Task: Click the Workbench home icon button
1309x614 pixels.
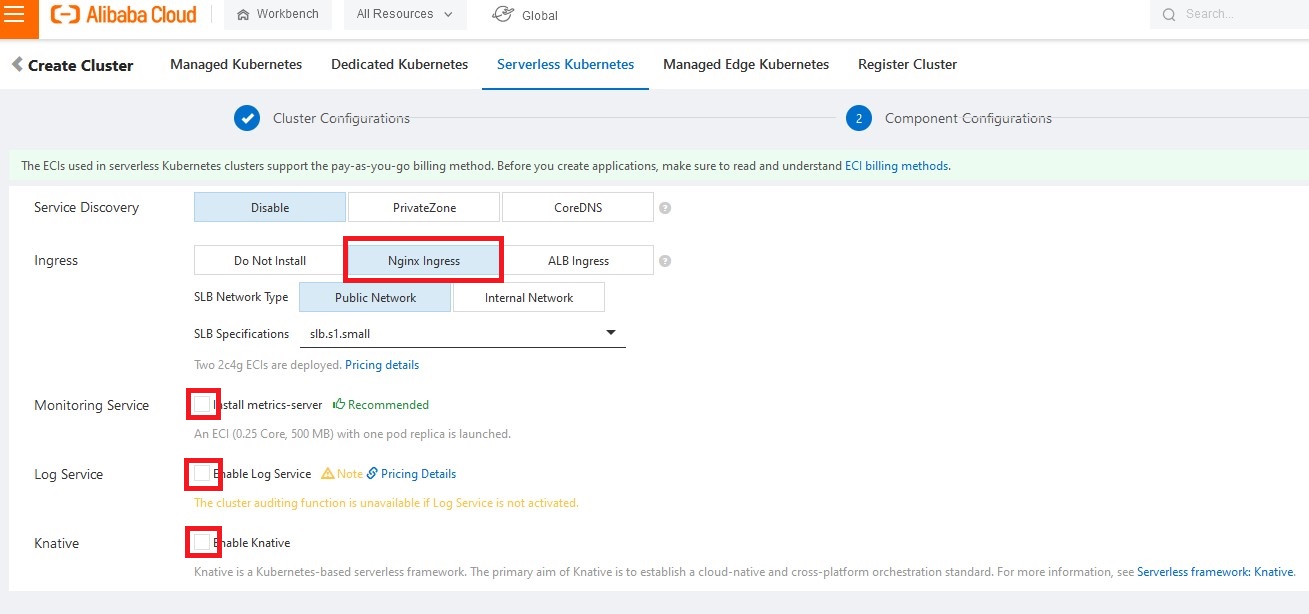Action: click(x=243, y=15)
